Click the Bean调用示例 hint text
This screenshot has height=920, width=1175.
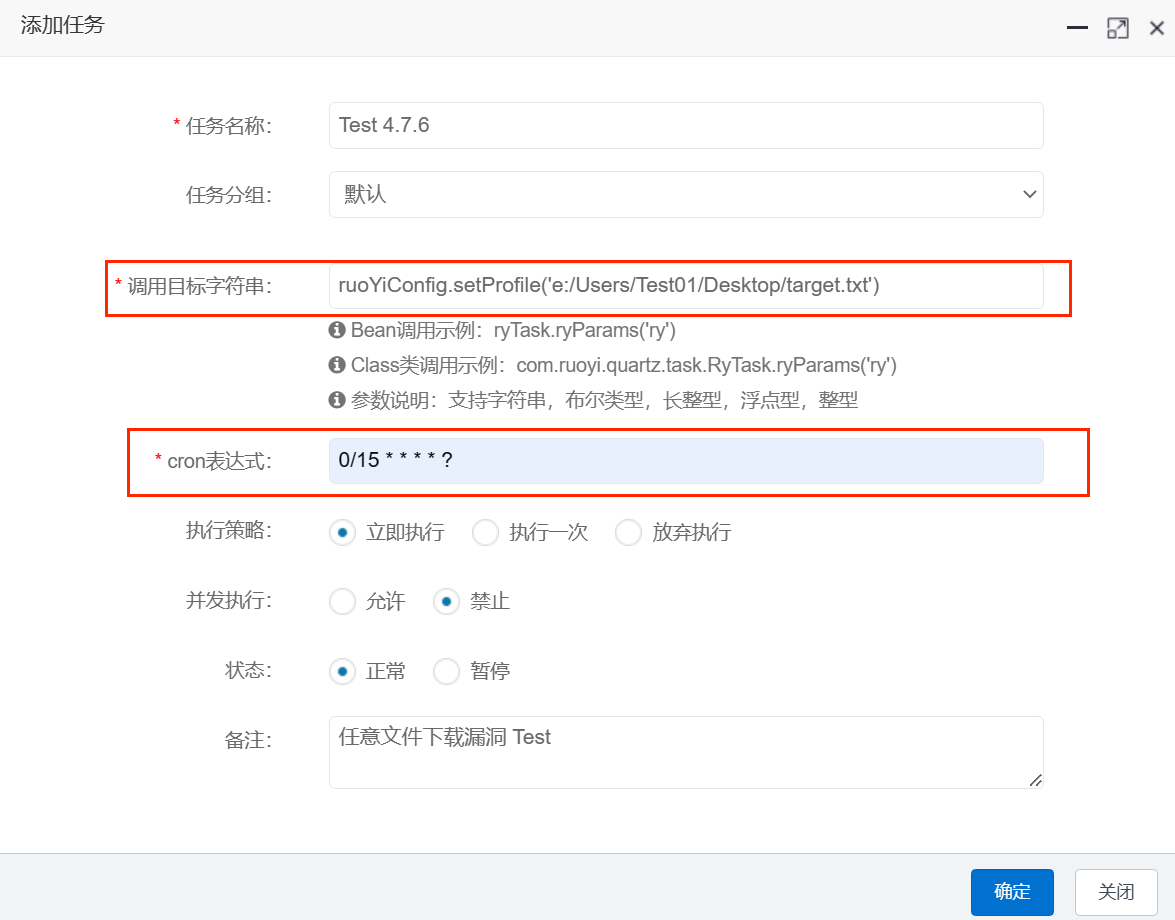pos(513,330)
